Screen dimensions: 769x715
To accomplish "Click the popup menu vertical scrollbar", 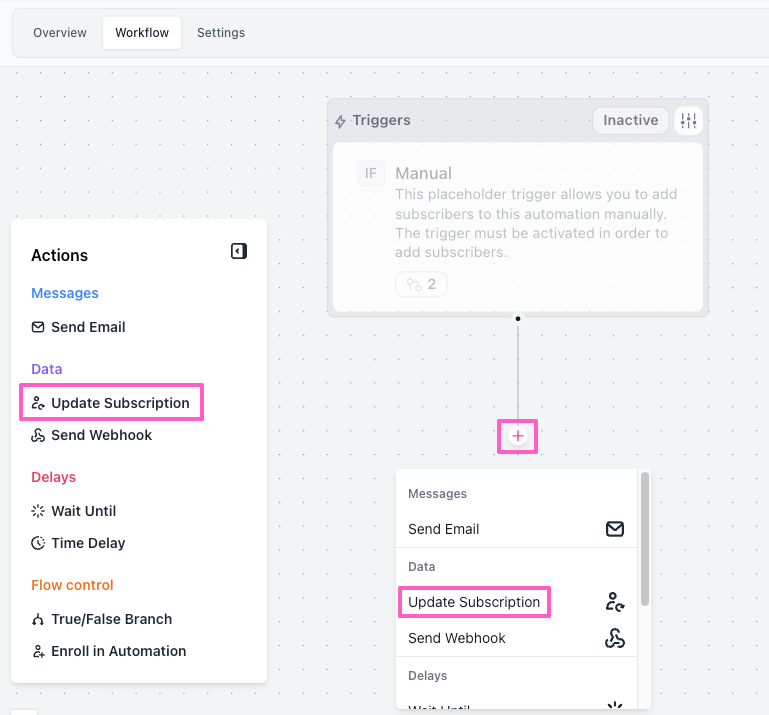I will [645, 540].
